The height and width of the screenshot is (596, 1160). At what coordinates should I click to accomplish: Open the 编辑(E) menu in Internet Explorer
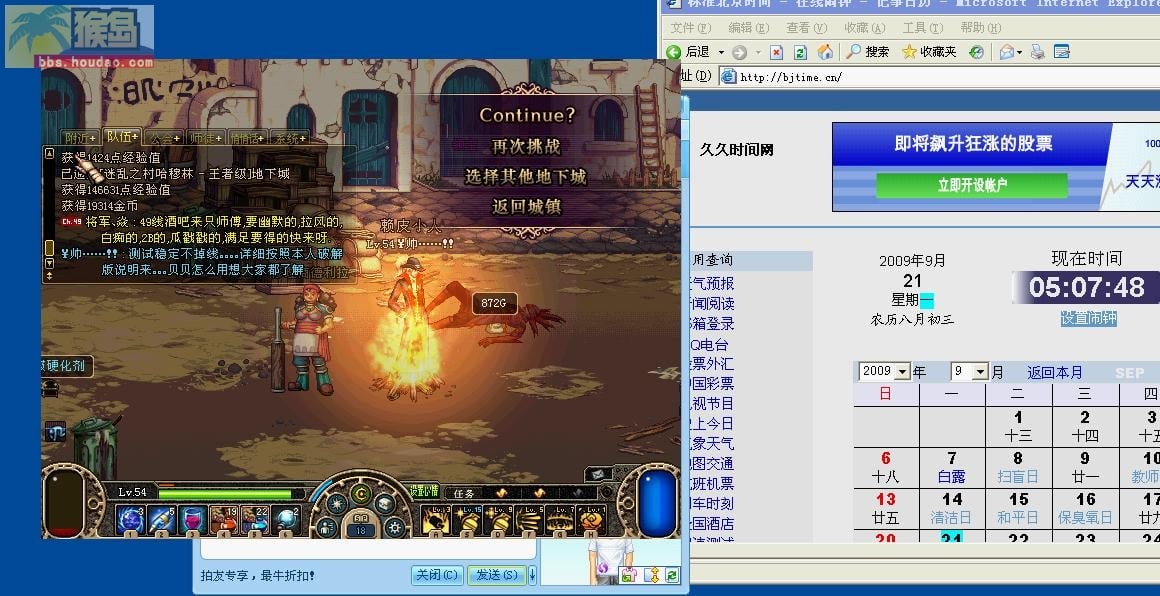coord(749,27)
